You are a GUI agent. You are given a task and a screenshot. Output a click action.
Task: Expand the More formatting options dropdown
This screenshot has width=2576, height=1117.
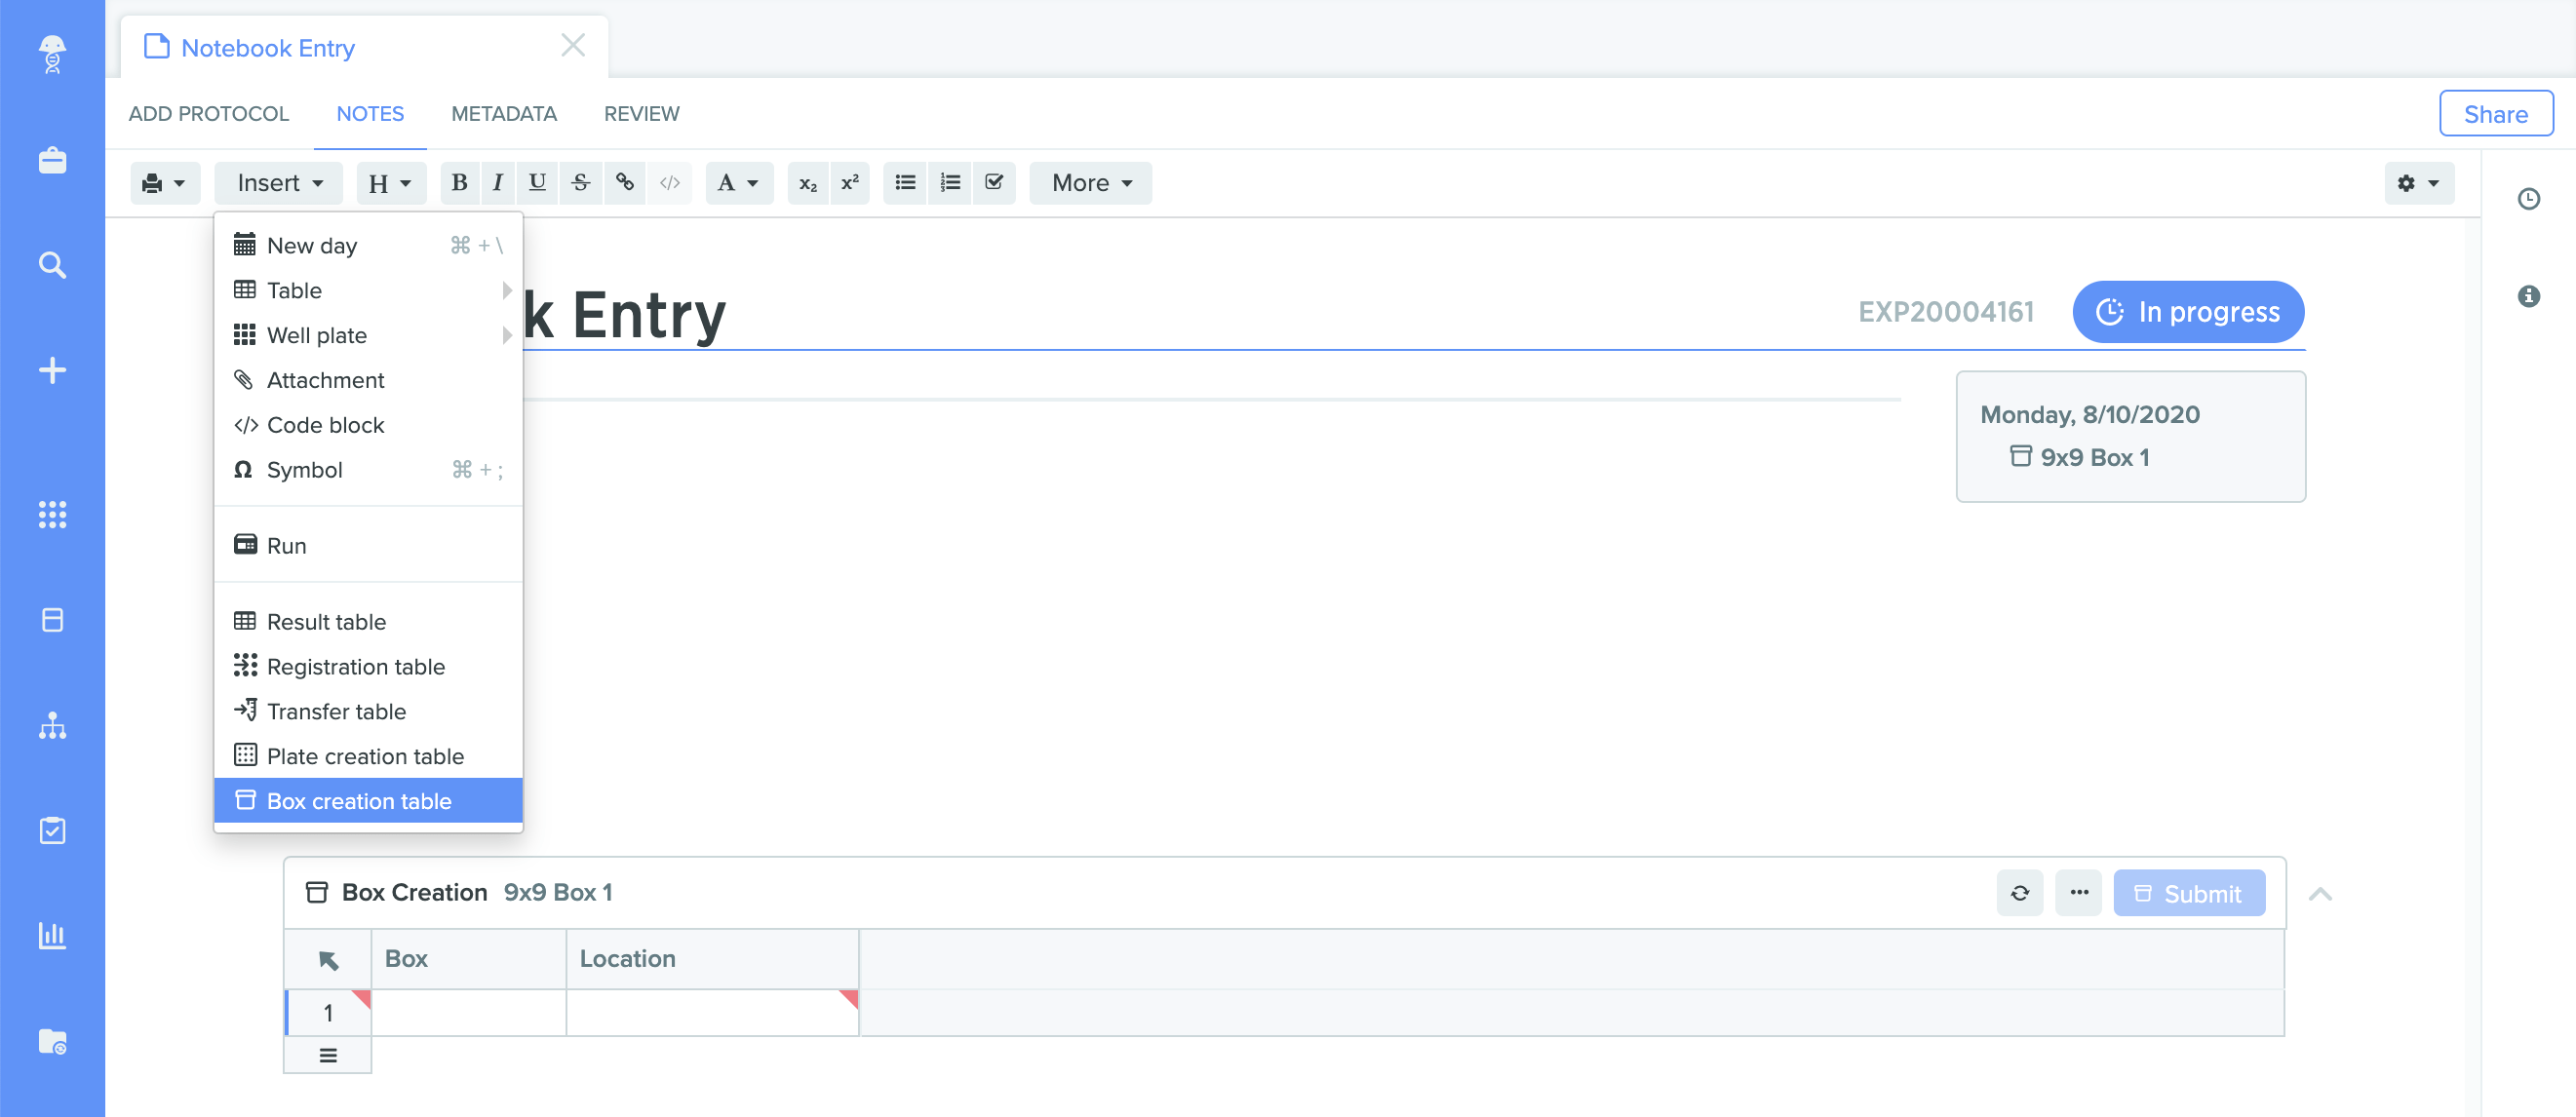[x=1092, y=182]
